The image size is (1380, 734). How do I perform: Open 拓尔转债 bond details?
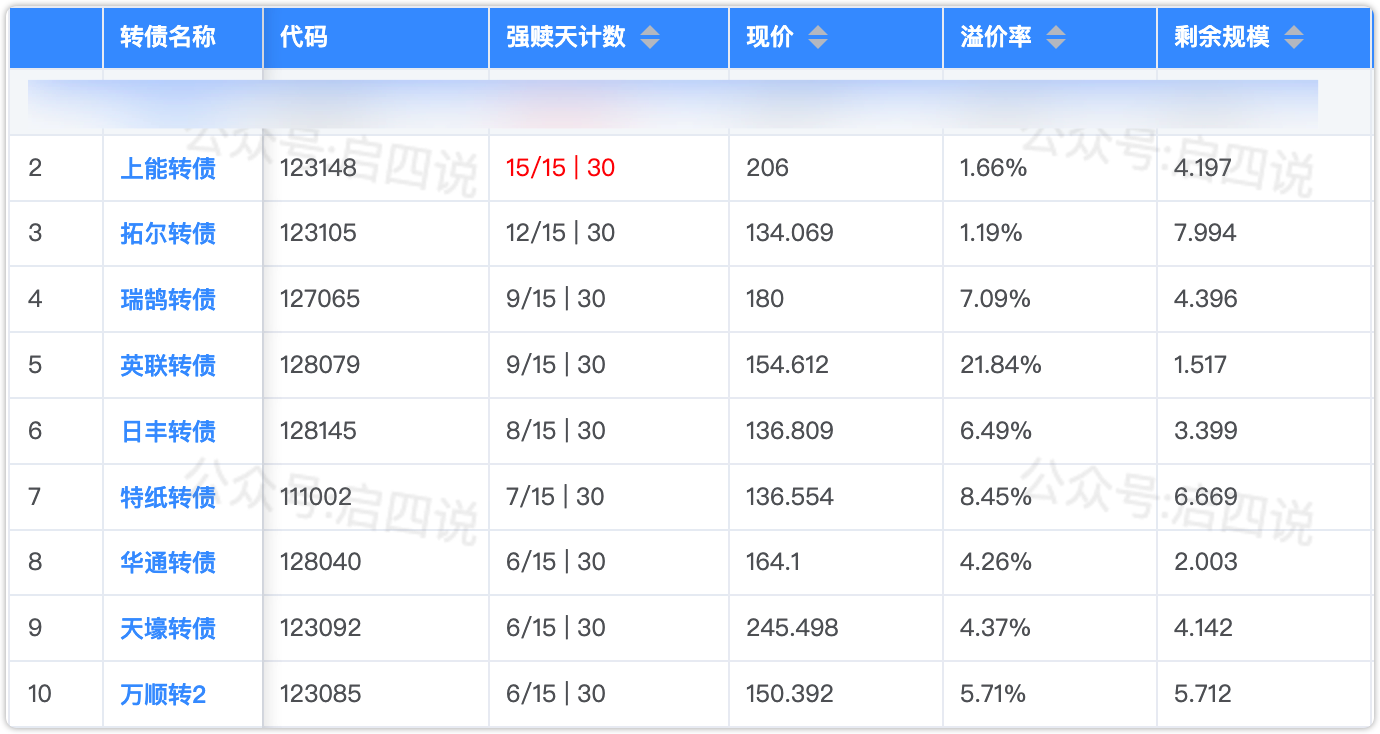coord(168,234)
